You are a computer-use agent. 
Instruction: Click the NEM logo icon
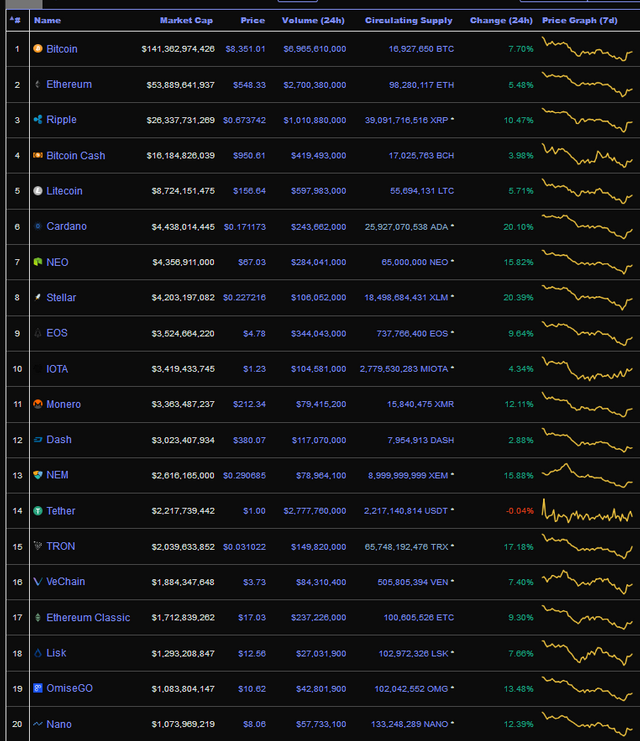click(x=38, y=475)
